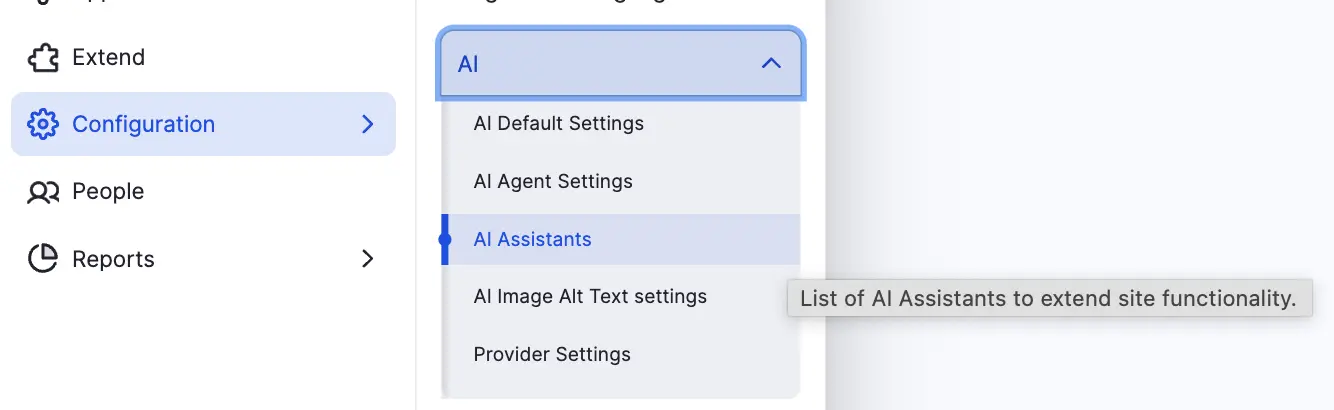Click the Reports pie chart icon
The width and height of the screenshot is (1334, 410).
43,259
